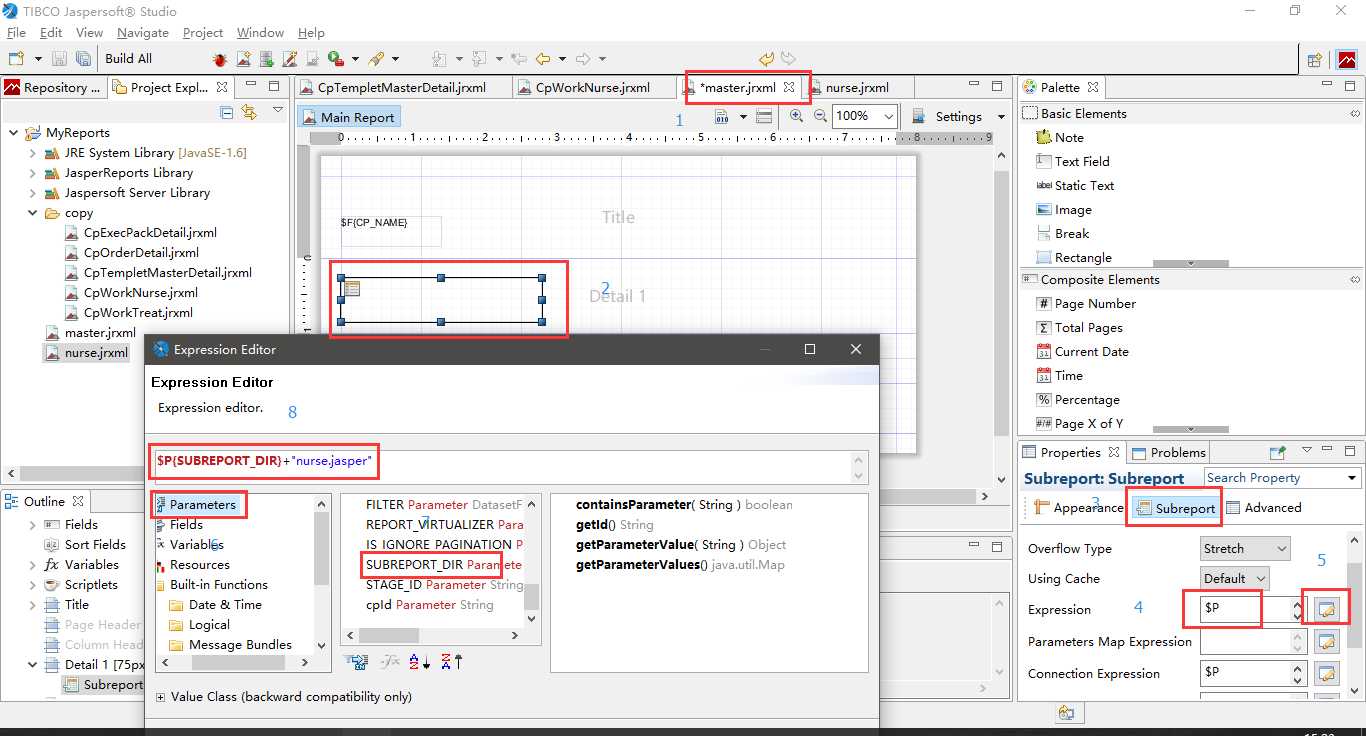Select the Current Date composite element
This screenshot has width=1366, height=736.
pos(1082,351)
